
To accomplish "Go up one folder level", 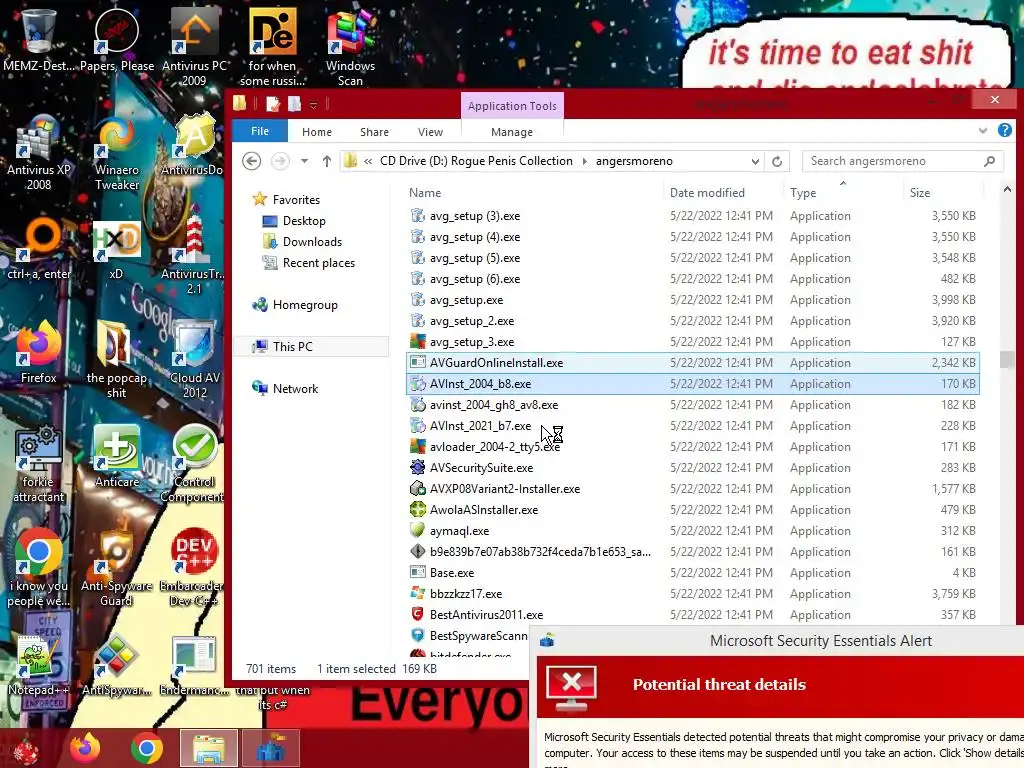I will click(327, 161).
